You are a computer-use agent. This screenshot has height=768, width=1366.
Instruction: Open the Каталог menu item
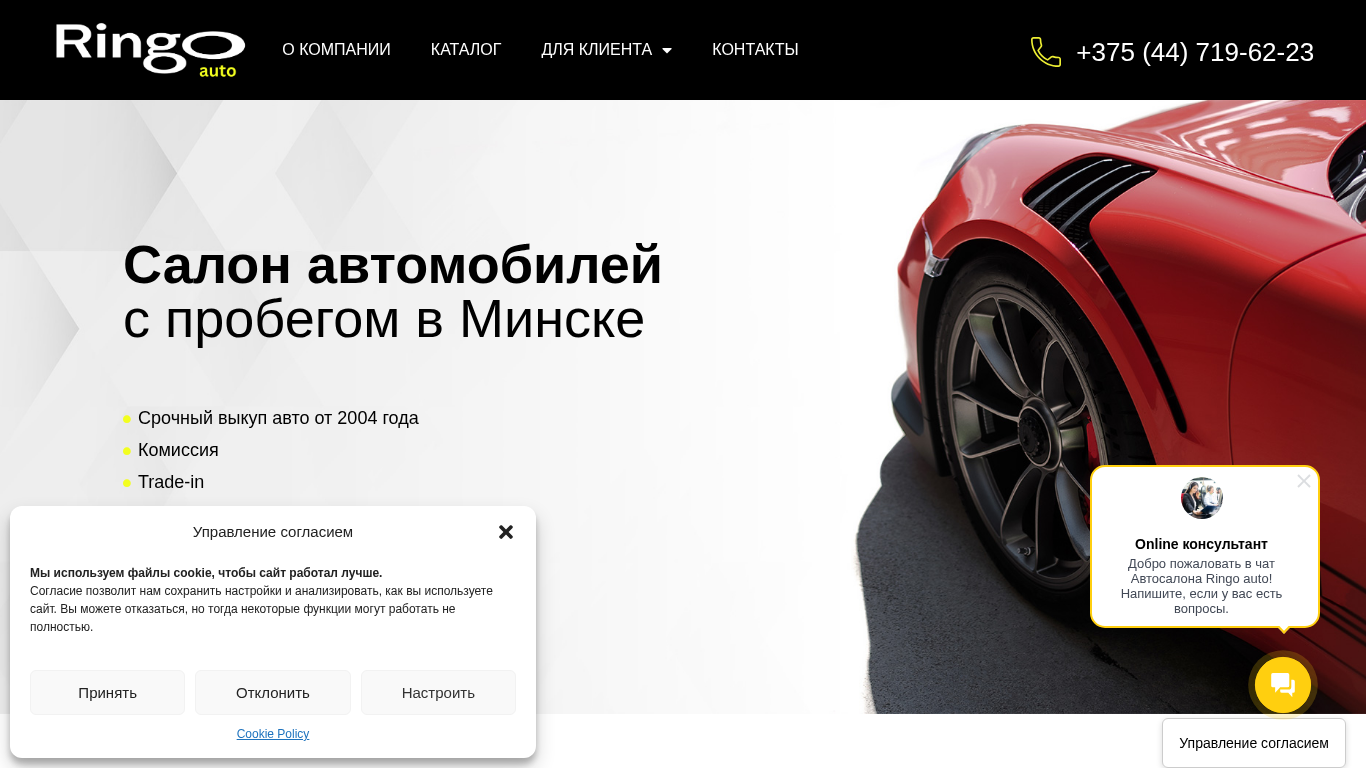[x=466, y=50]
